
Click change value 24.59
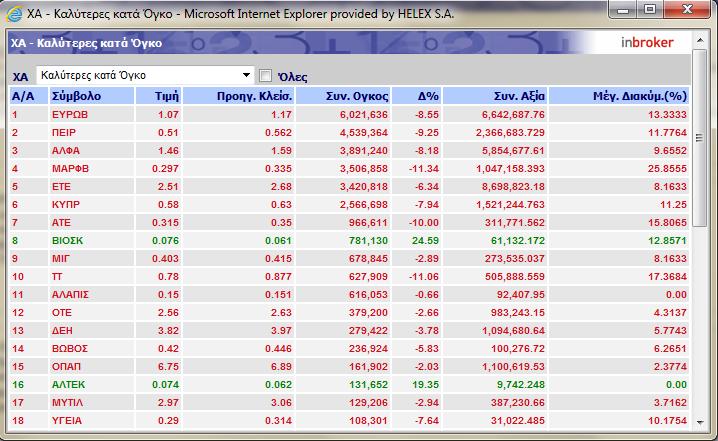pyautogui.click(x=425, y=240)
